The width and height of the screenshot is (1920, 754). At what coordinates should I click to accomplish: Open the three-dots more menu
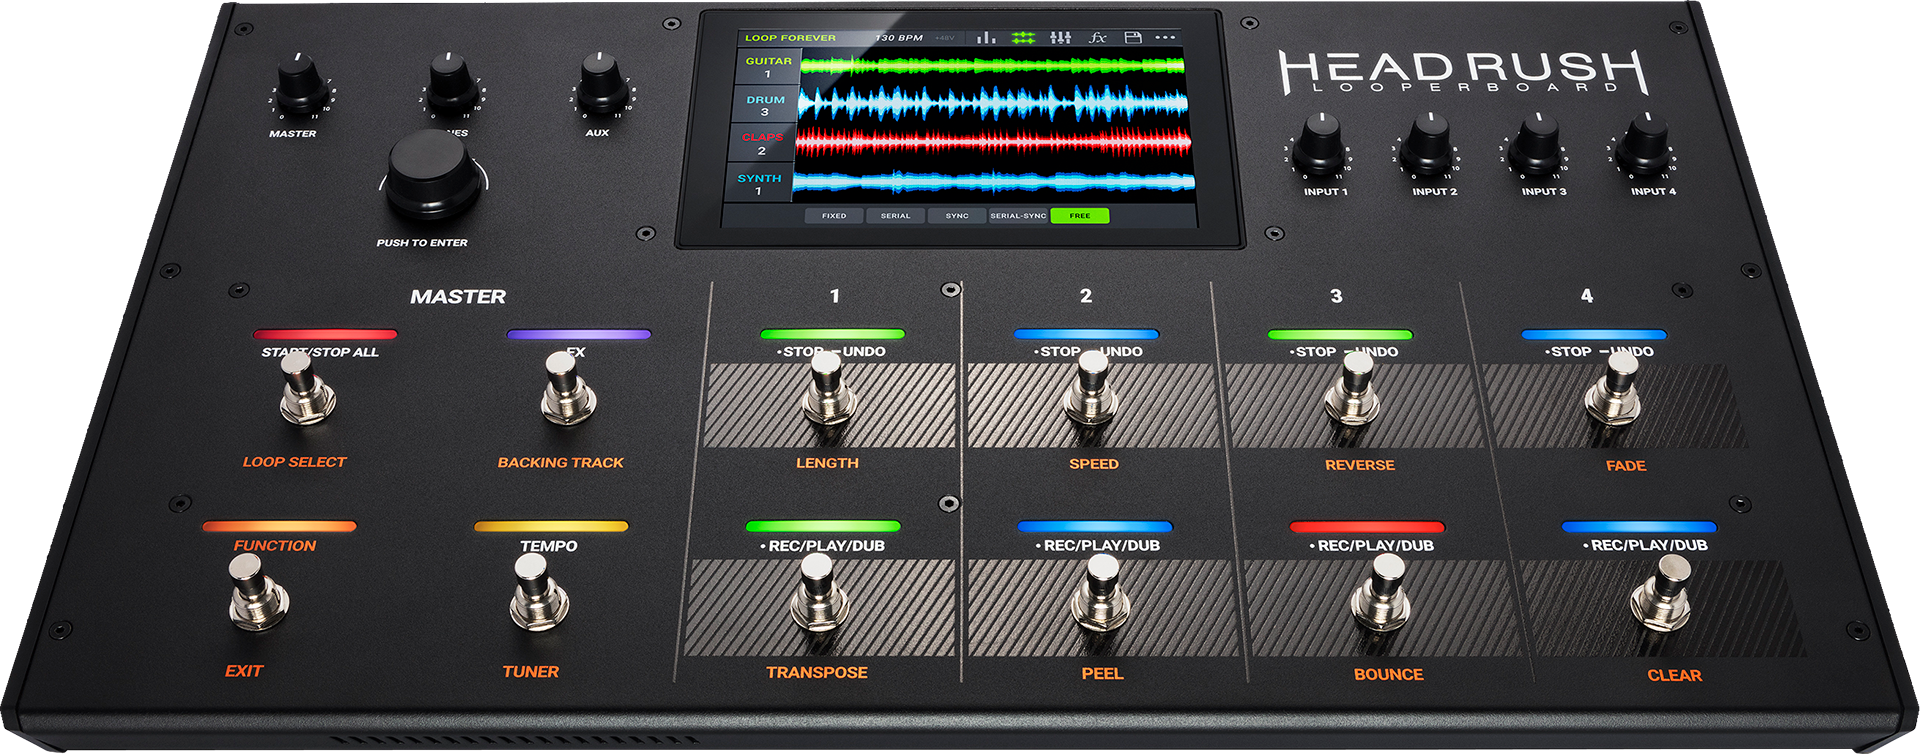(1165, 37)
